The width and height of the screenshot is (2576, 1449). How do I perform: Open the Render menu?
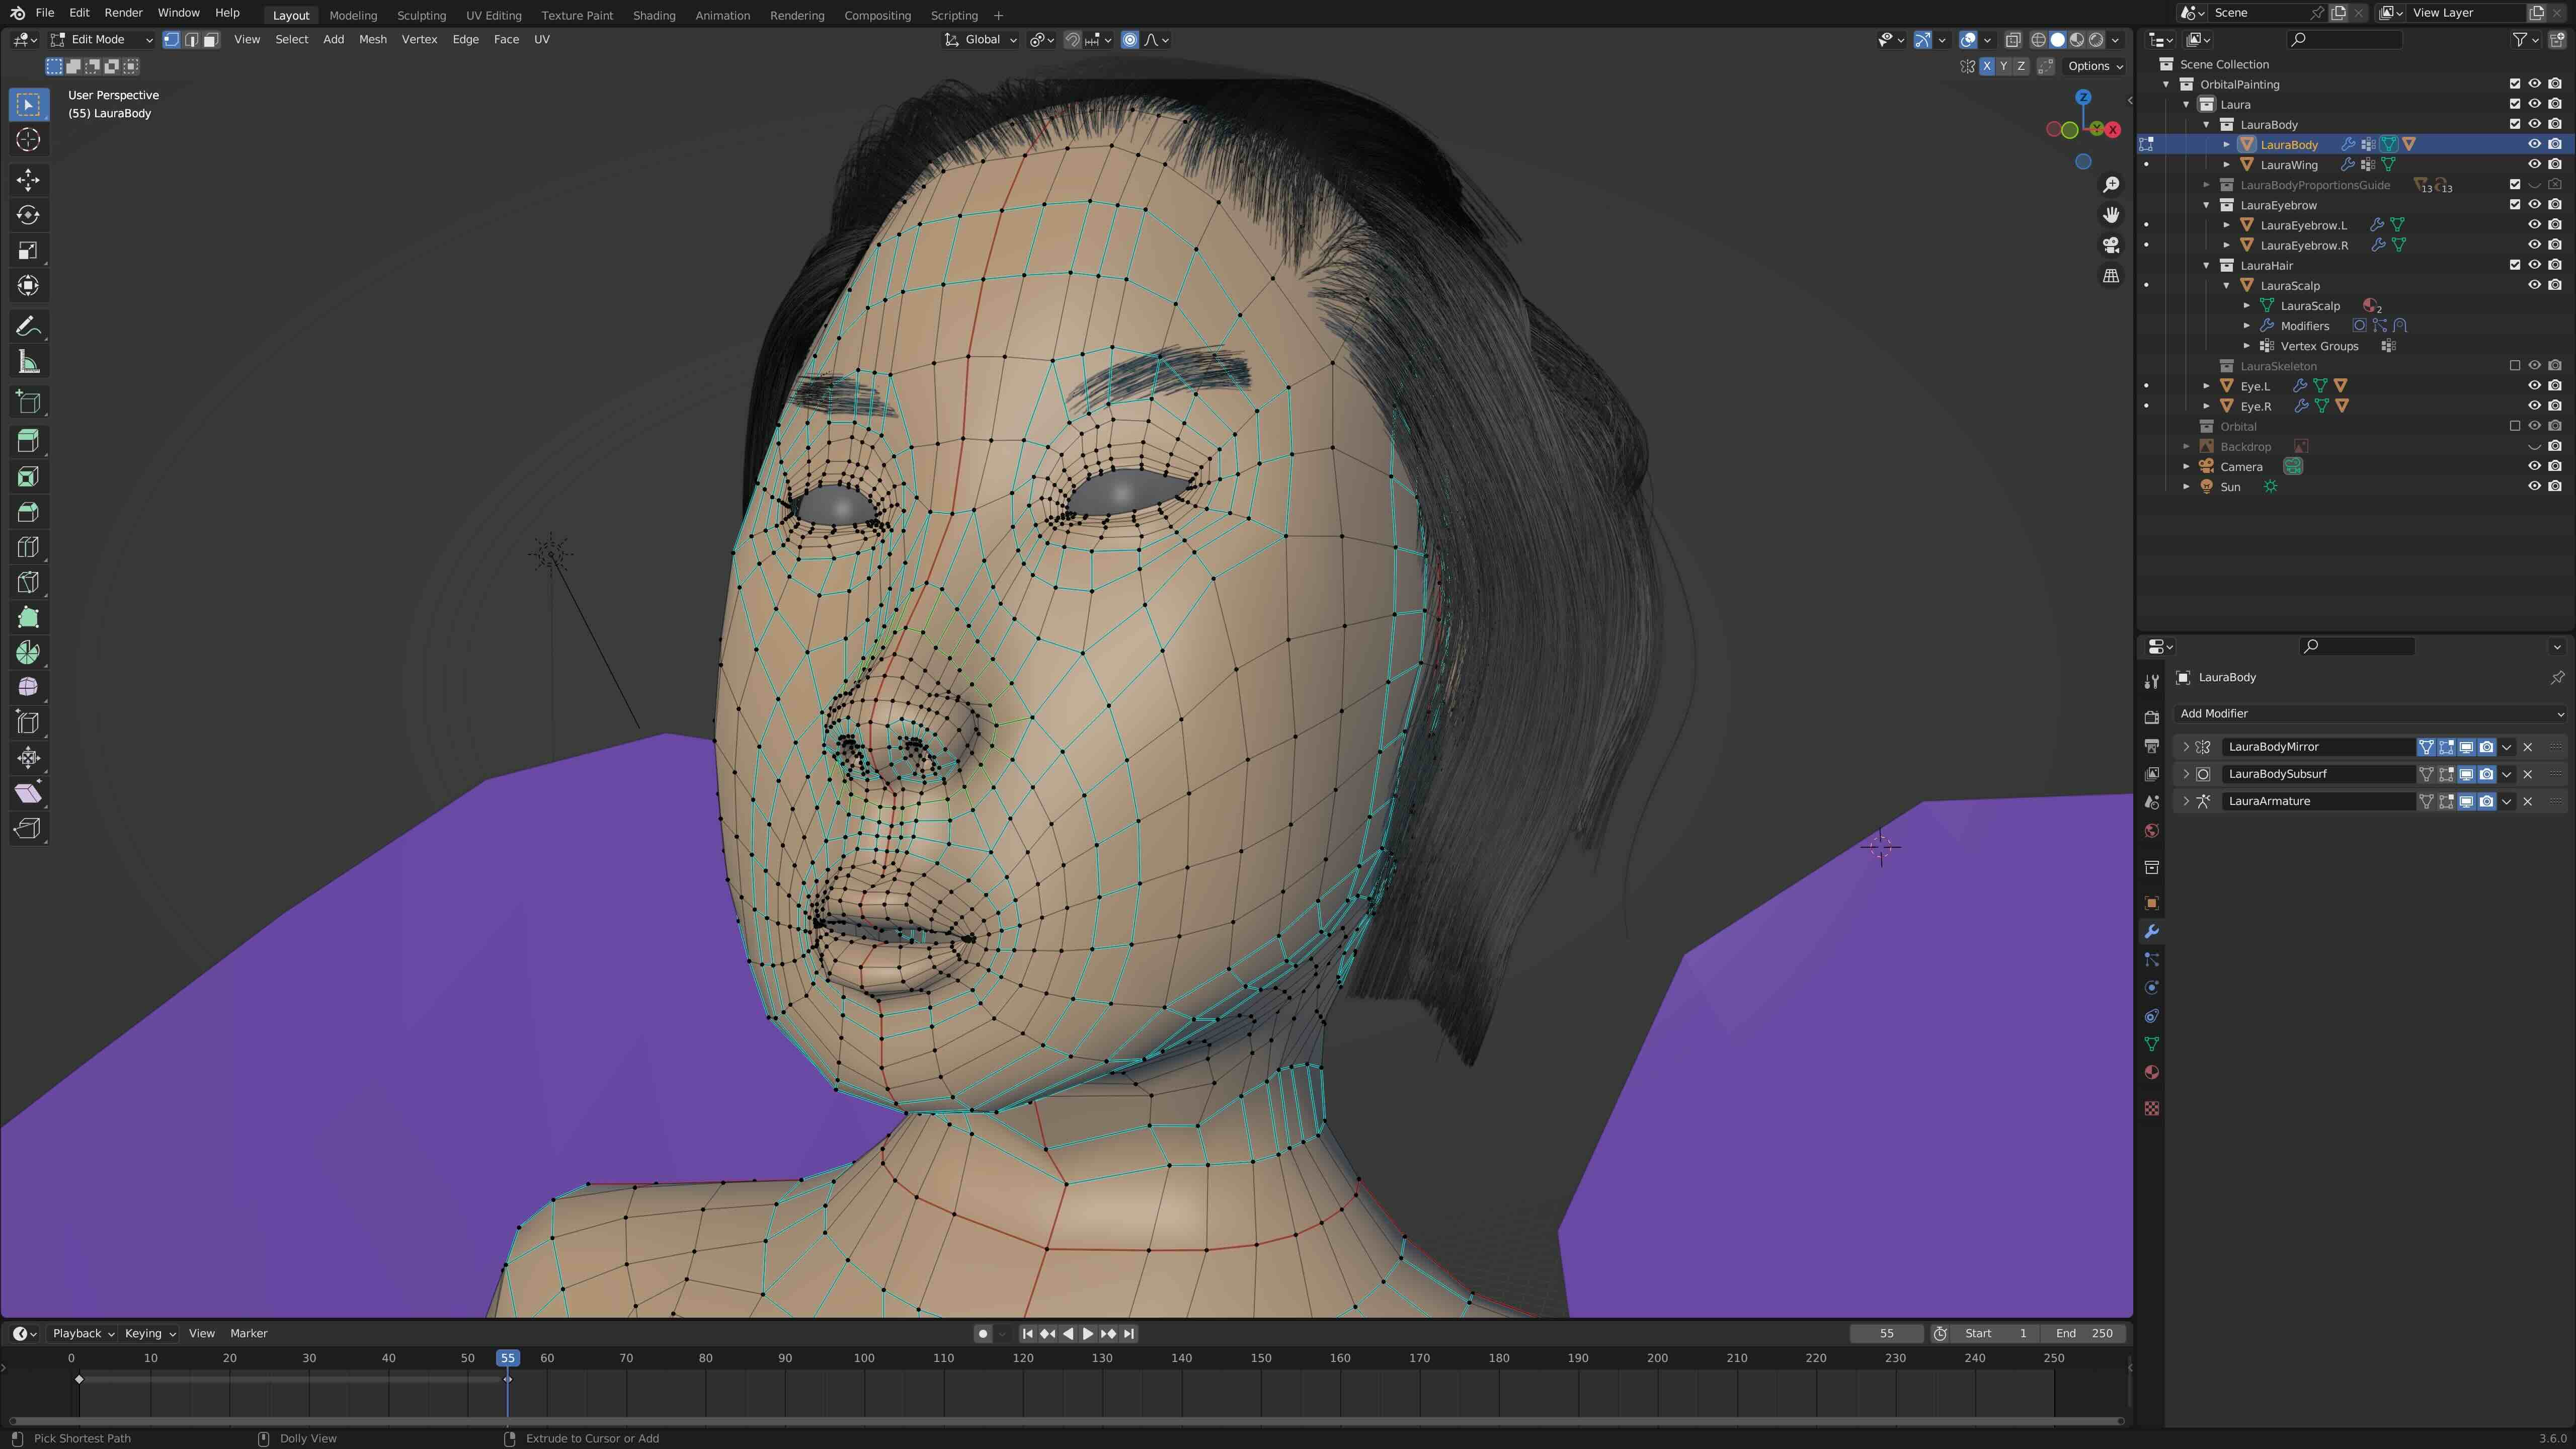pos(123,13)
